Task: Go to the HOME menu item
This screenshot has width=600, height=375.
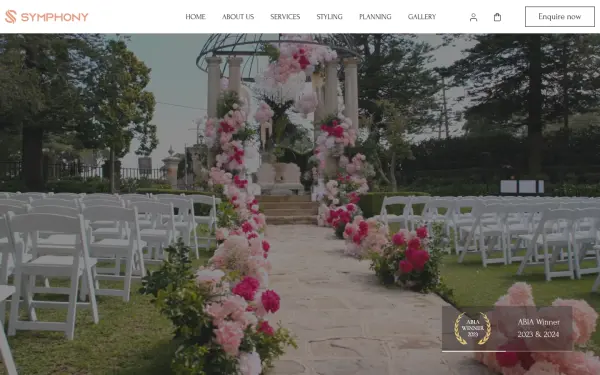Action: click(x=195, y=16)
